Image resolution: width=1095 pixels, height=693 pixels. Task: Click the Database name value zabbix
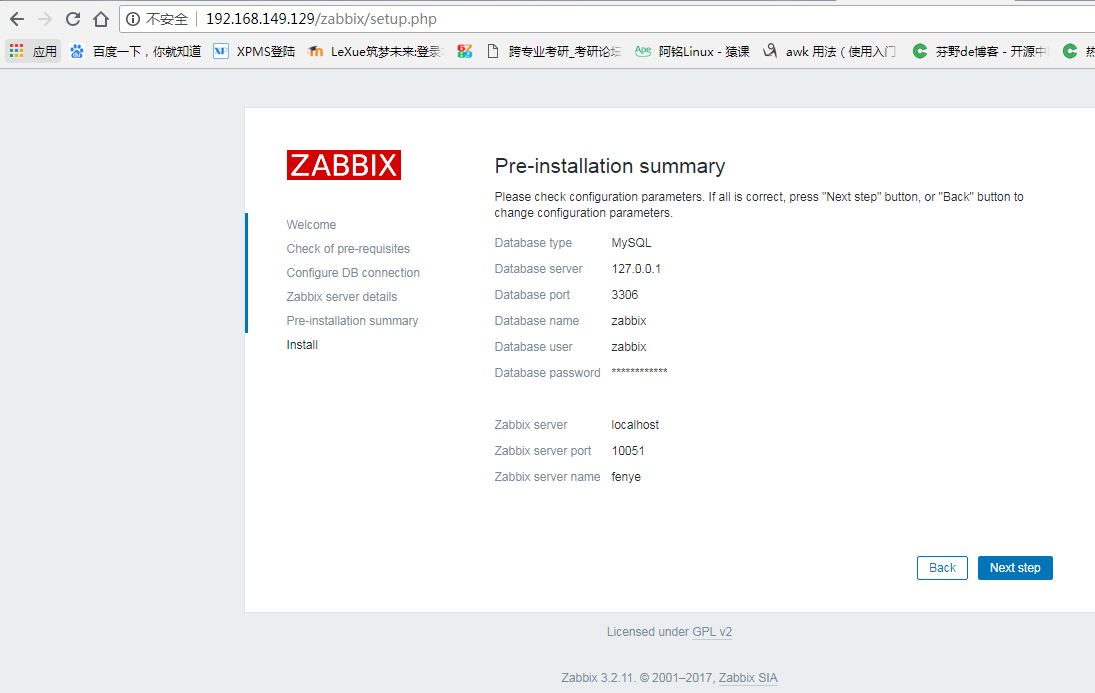coord(629,321)
